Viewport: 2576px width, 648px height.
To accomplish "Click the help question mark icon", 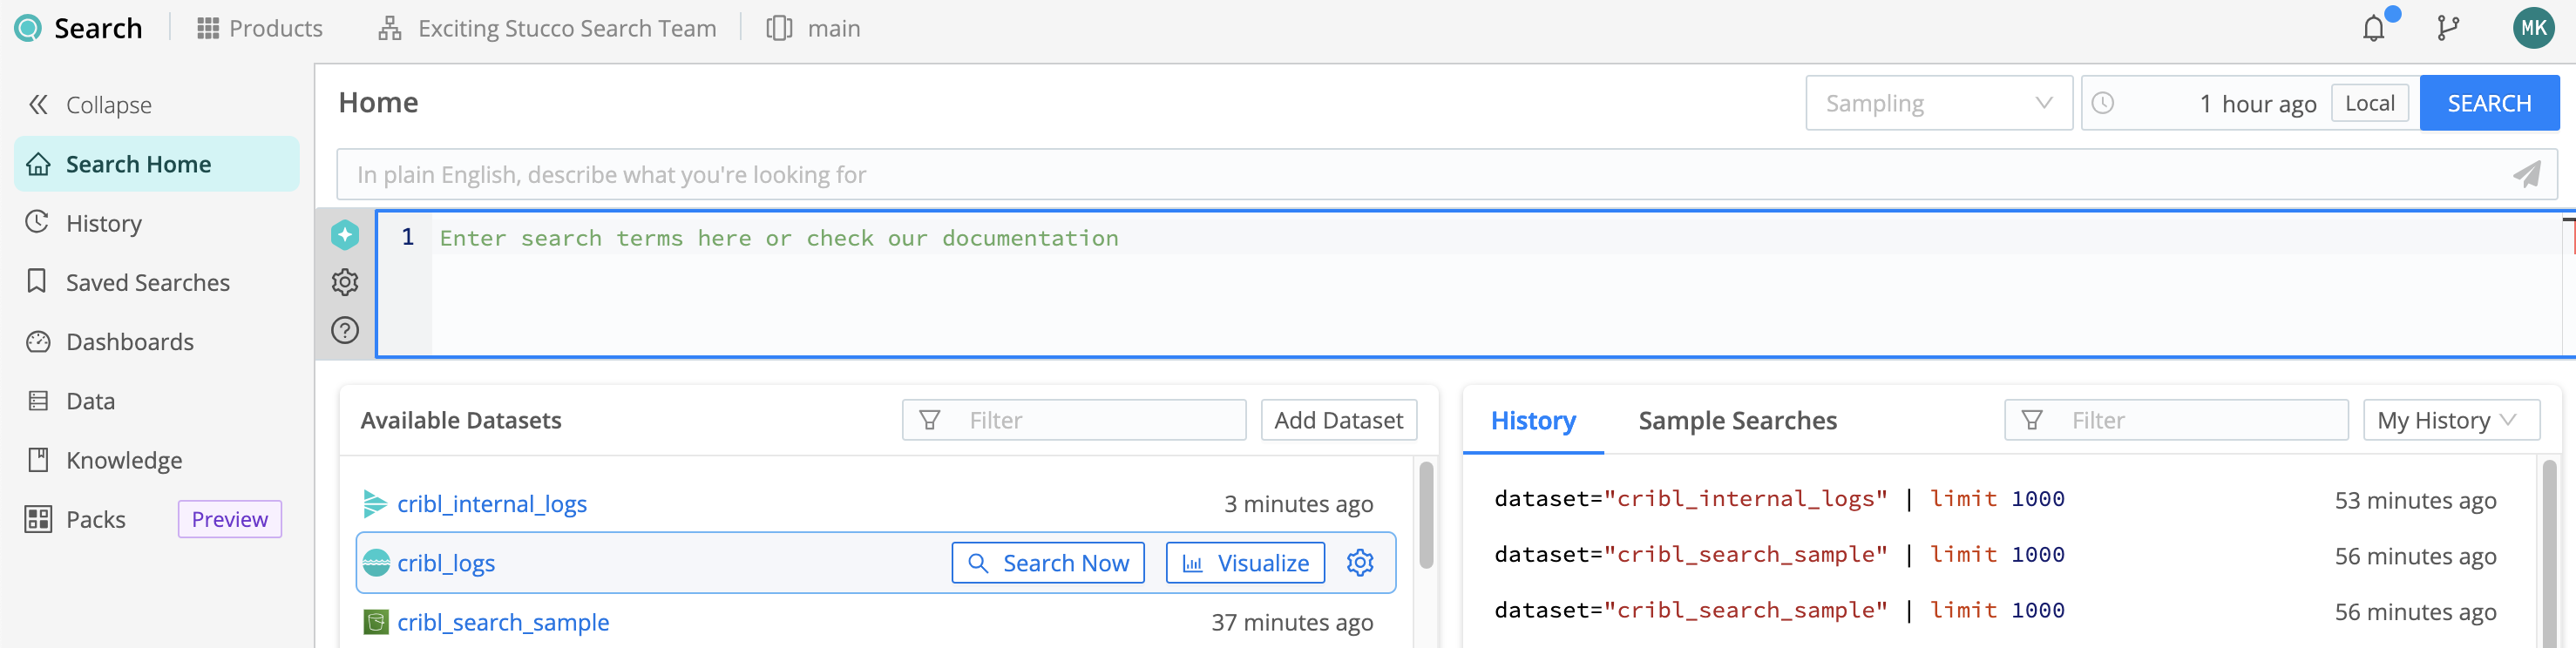I will (345, 330).
